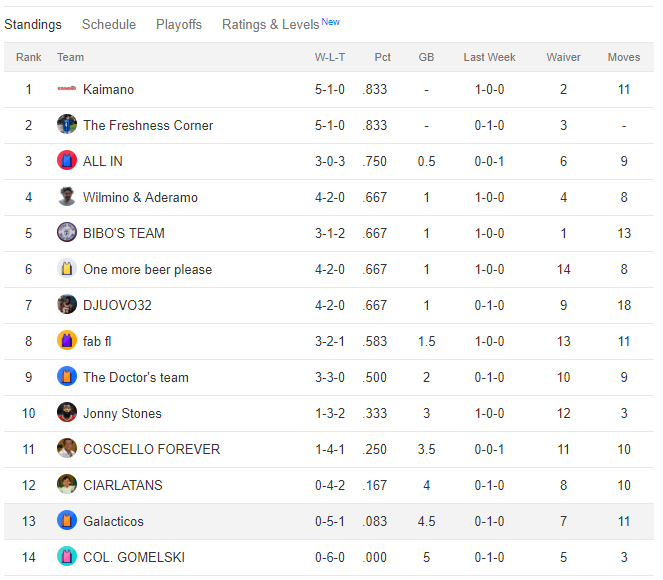
Task: Click the fab fl purple jersey icon
Action: click(x=67, y=341)
